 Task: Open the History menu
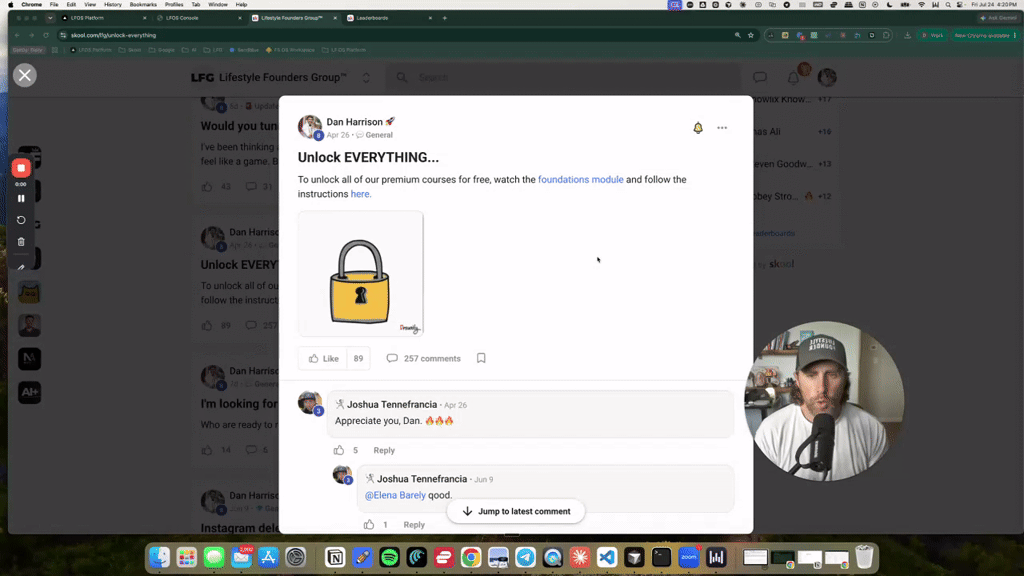112,5
